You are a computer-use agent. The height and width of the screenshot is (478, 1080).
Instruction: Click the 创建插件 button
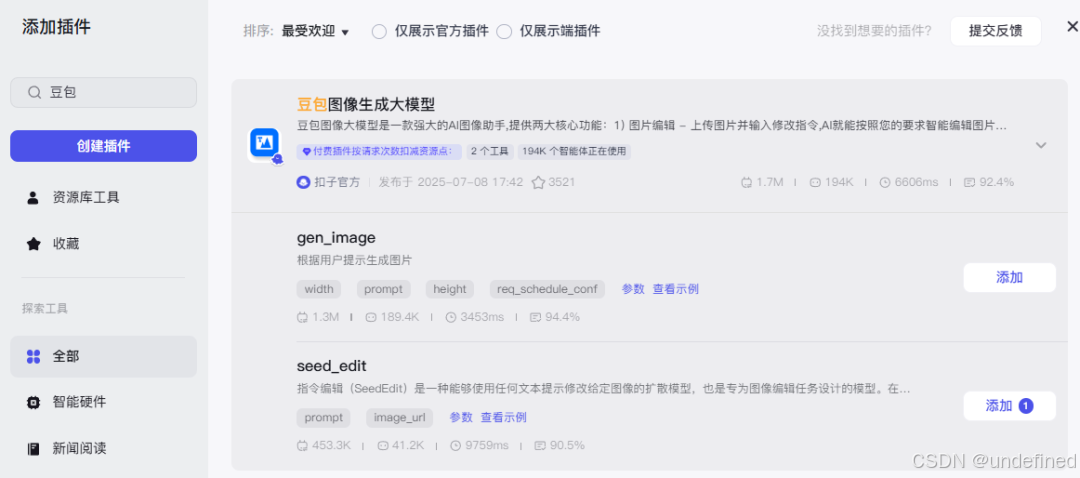click(x=103, y=146)
